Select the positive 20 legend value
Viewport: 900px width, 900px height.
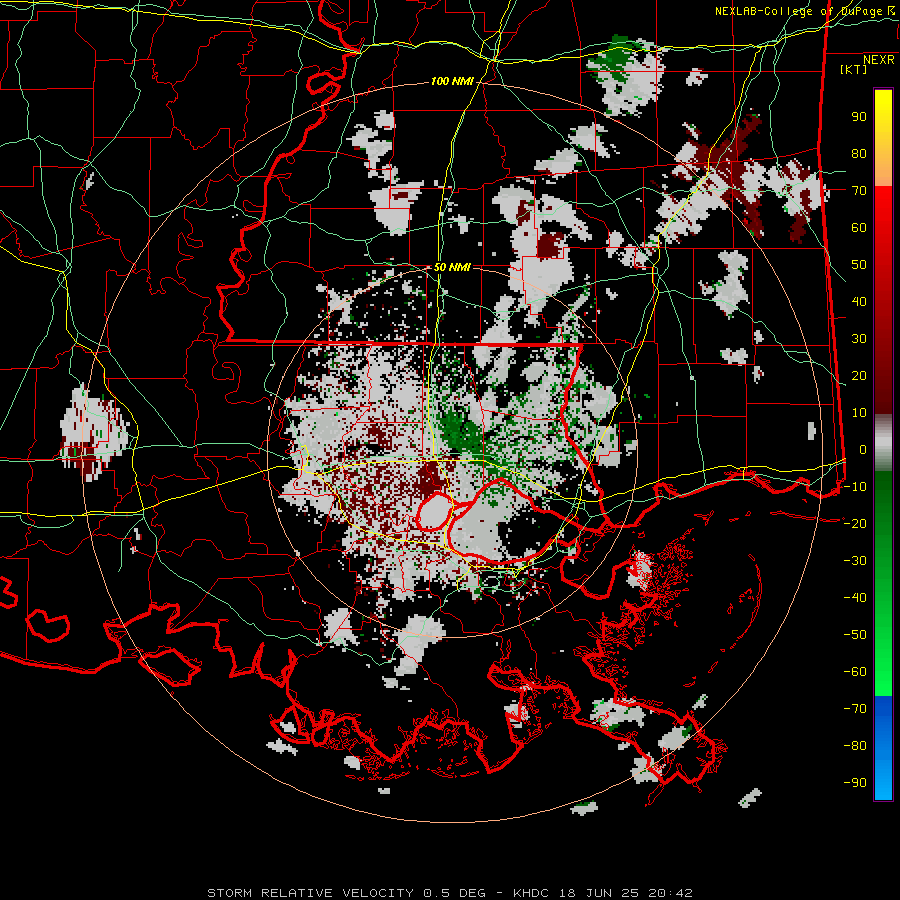(859, 376)
